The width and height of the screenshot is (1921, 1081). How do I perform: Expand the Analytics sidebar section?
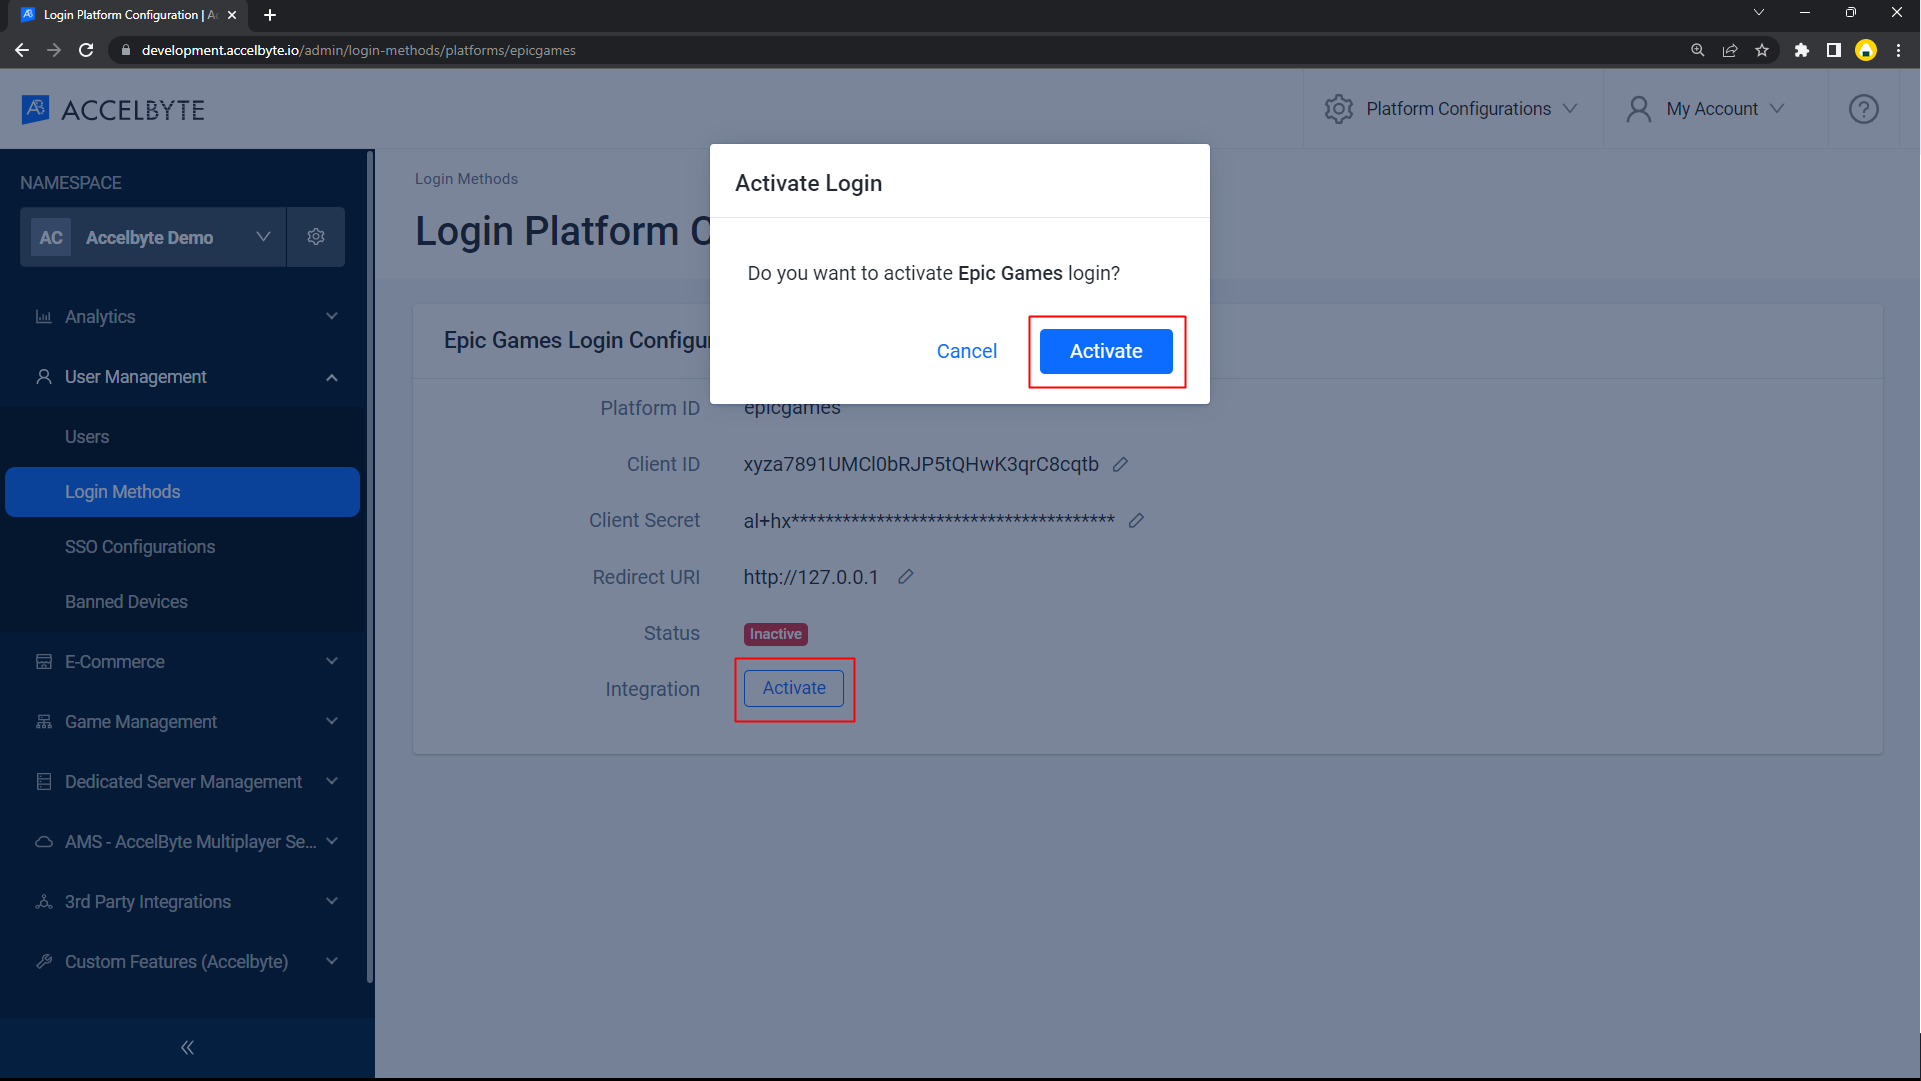point(187,317)
